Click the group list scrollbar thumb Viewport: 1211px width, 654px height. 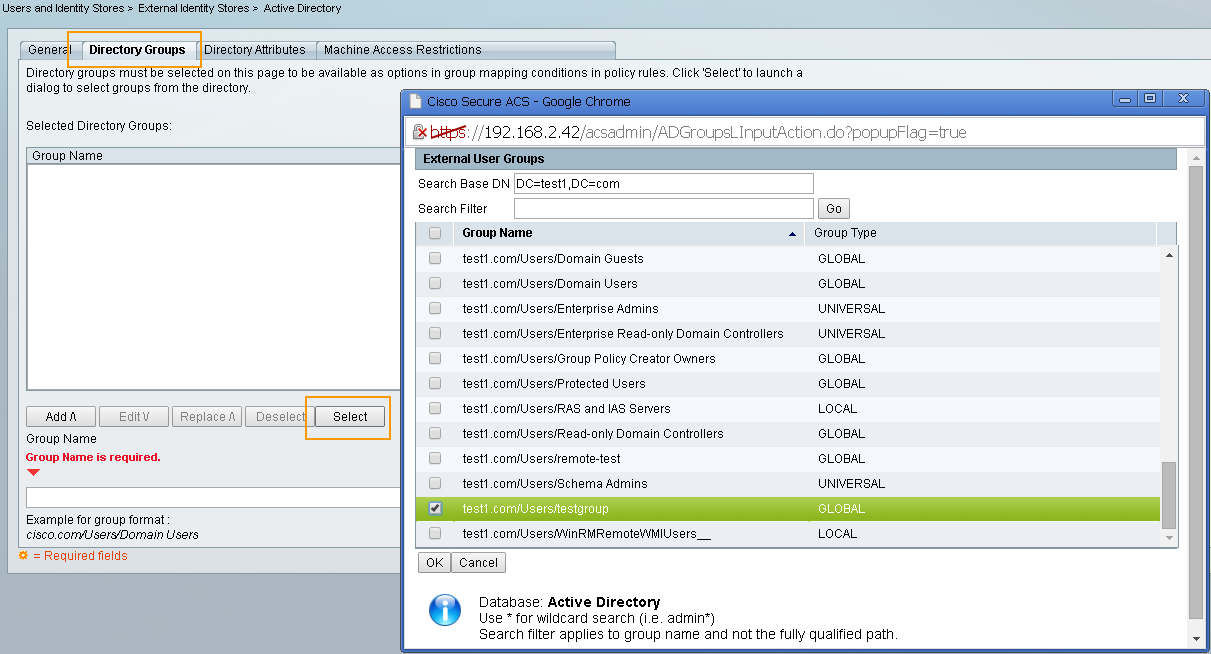tap(1168, 496)
